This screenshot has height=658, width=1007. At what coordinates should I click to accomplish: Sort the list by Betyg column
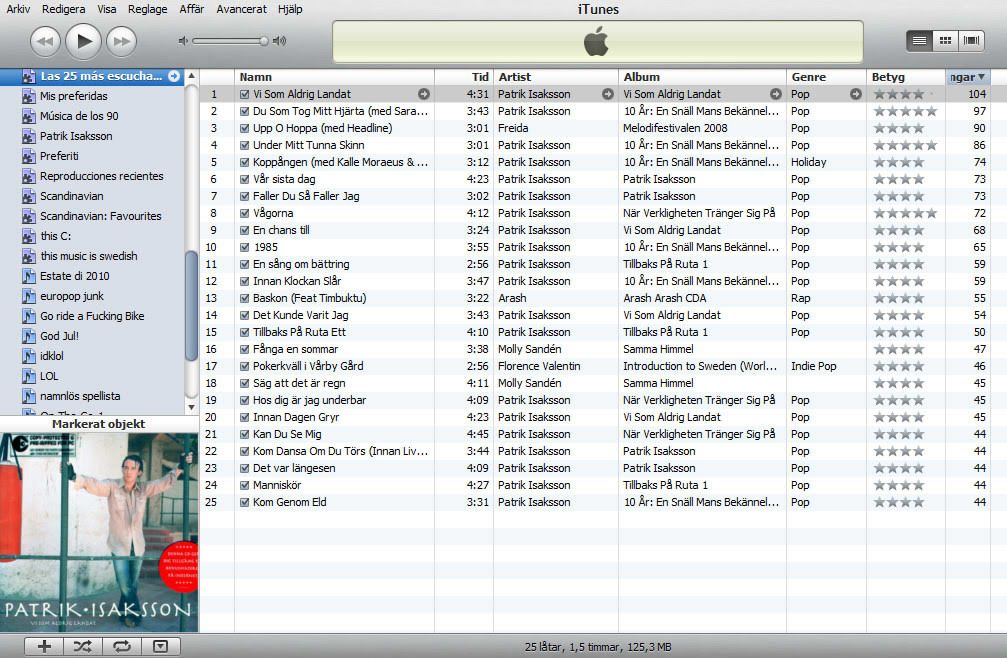[x=906, y=77]
